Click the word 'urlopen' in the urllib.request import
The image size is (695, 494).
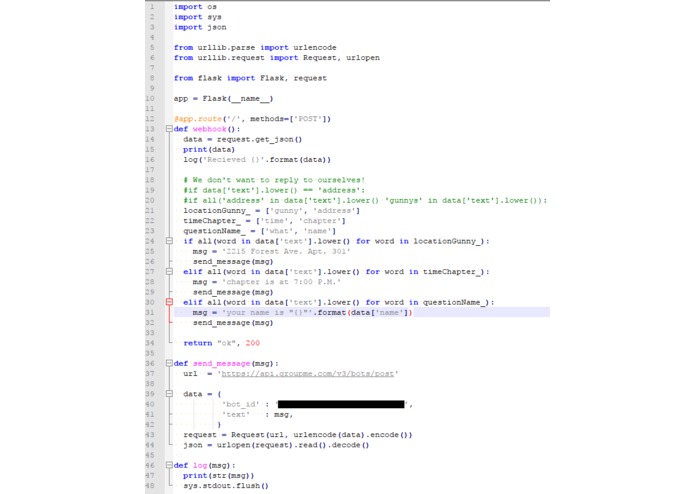pos(363,58)
